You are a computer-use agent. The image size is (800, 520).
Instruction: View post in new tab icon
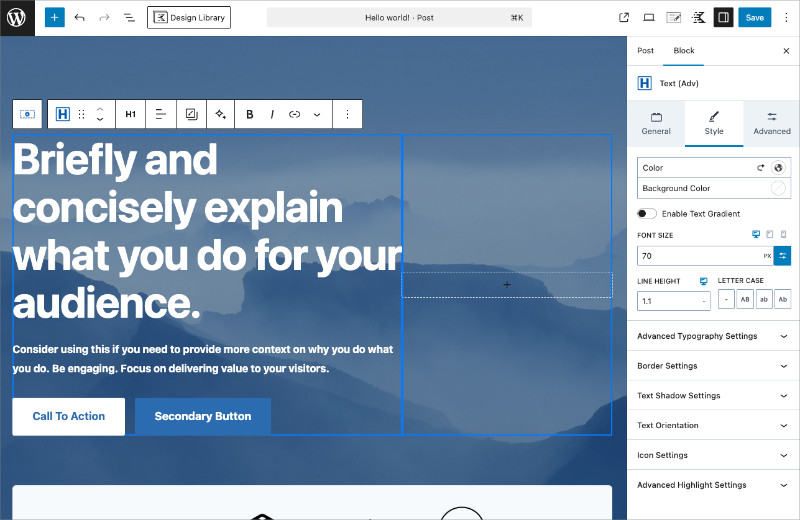624,17
